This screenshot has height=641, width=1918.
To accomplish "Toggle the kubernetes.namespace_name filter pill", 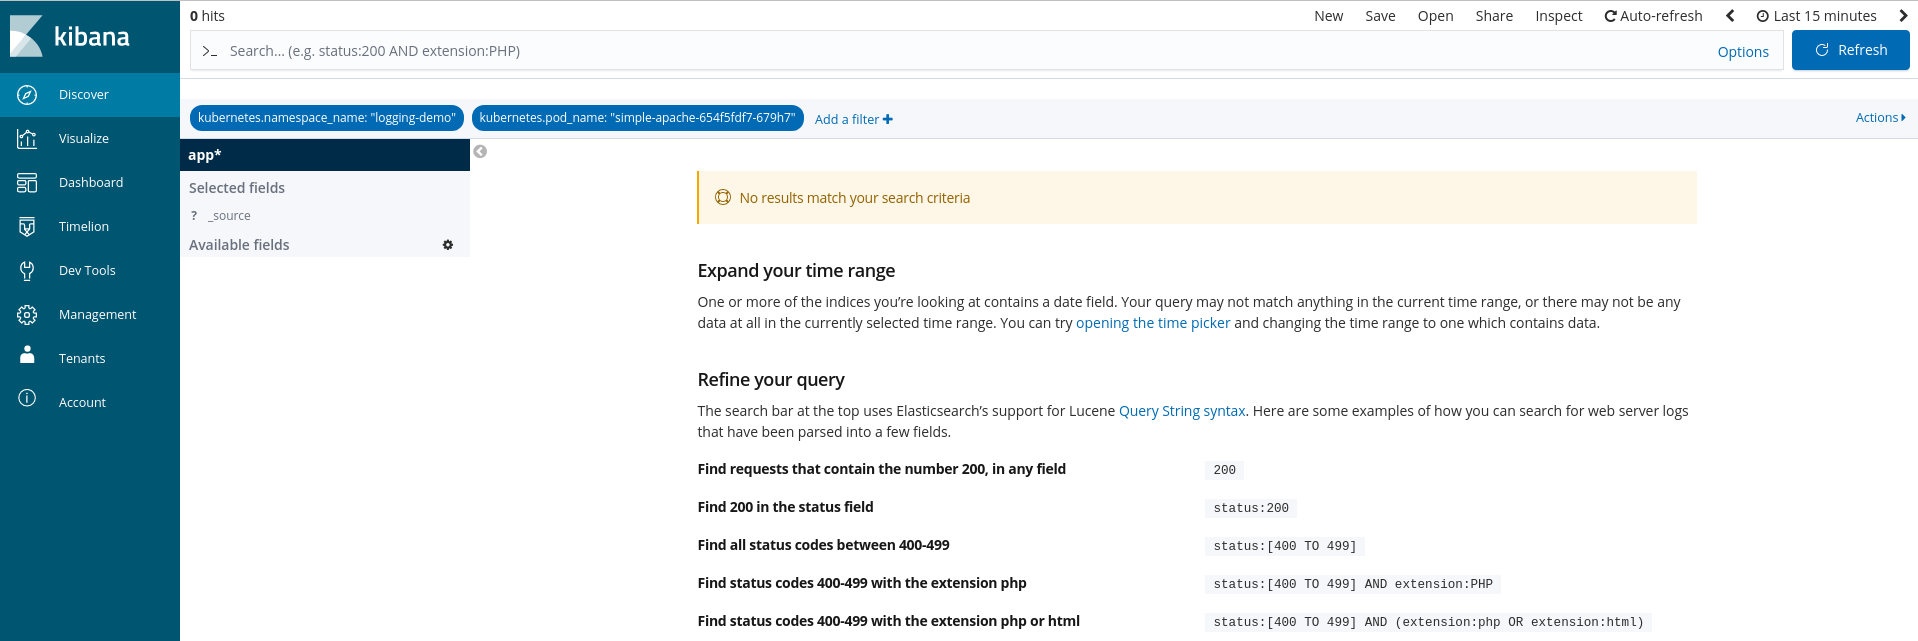I will click(326, 118).
